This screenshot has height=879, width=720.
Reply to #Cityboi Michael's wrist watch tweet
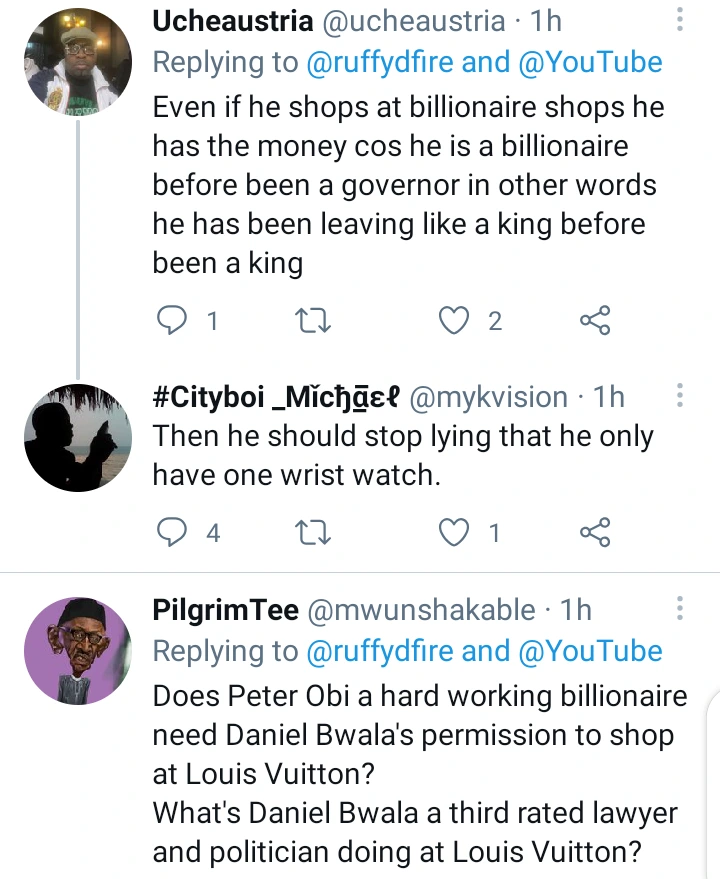click(174, 532)
